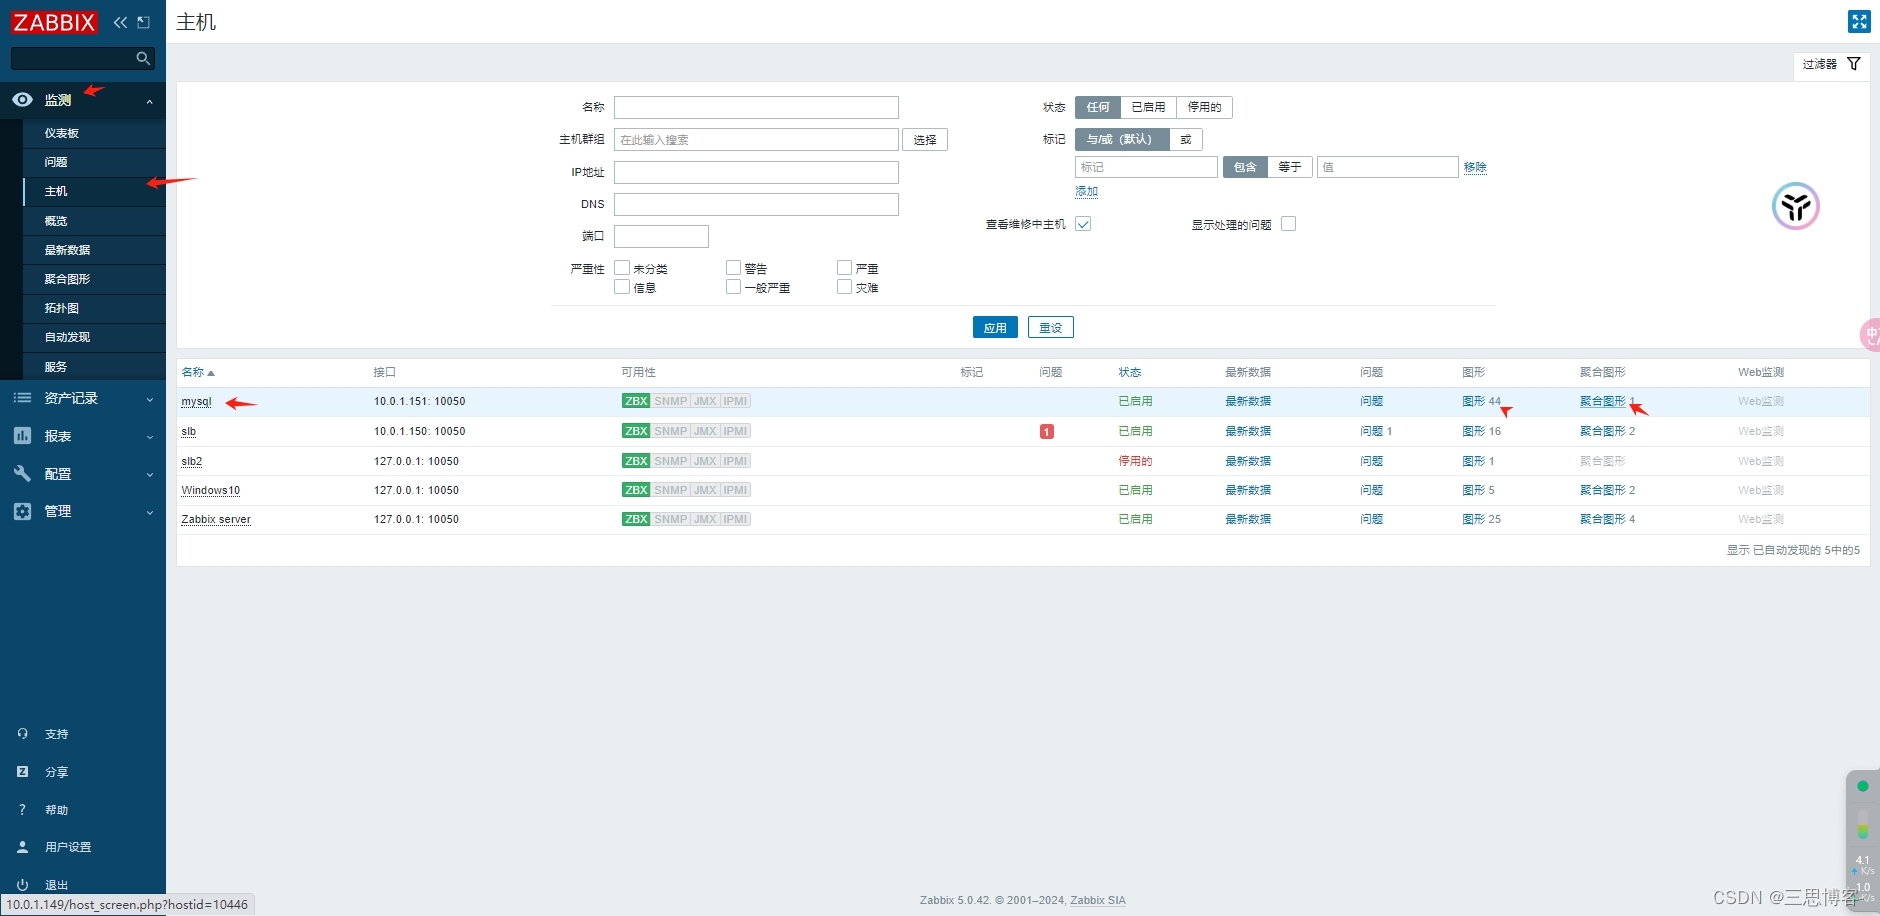Check the 严重 severity checkbox

[844, 268]
